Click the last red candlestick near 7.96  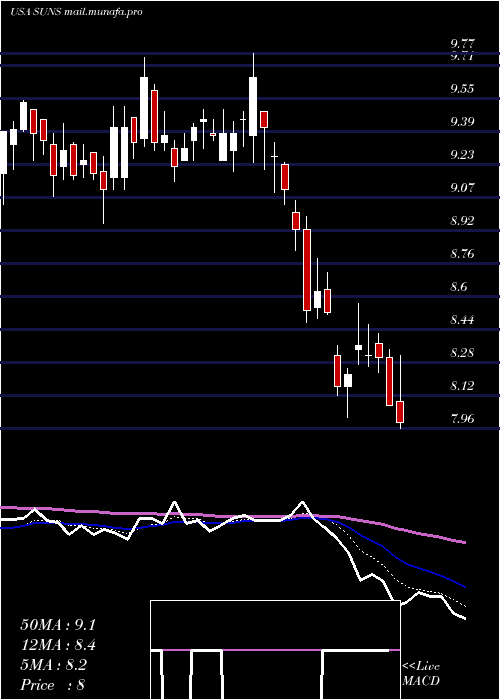click(400, 412)
